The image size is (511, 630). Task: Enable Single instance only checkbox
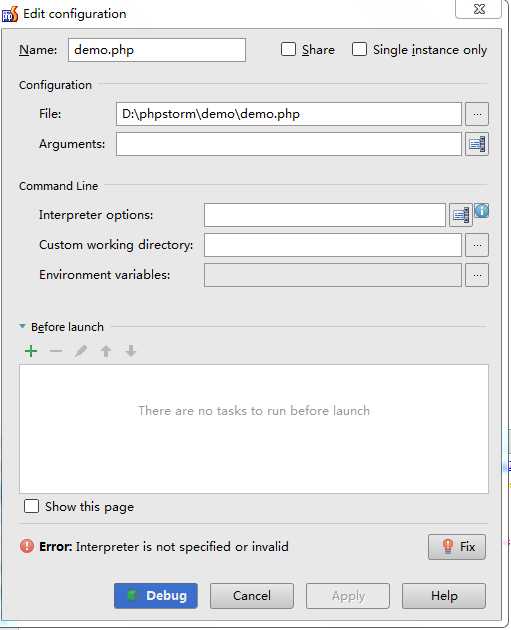point(359,49)
